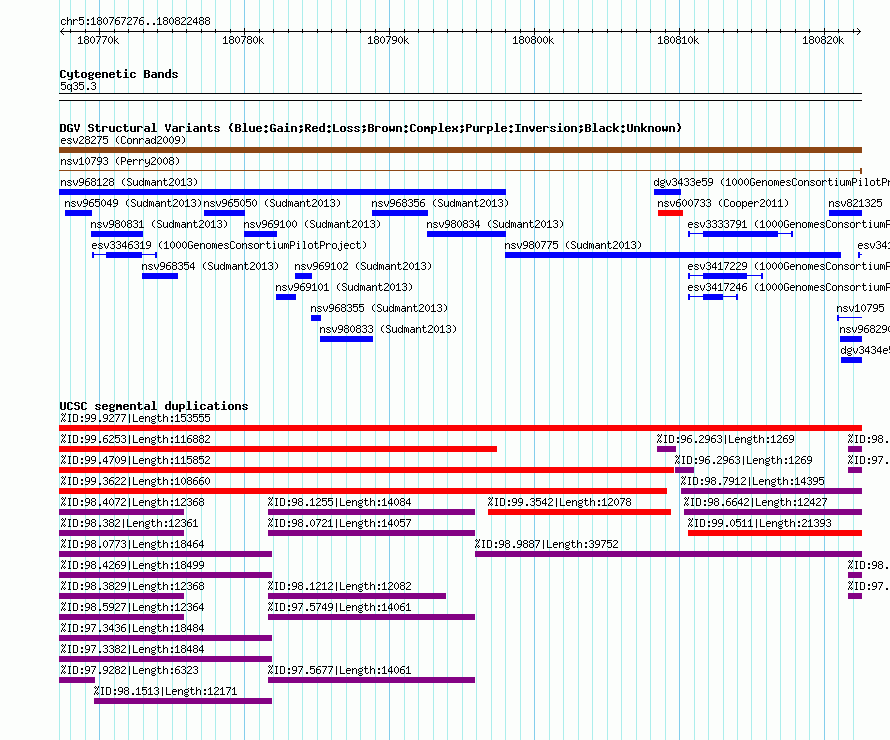Viewport: 890px width, 740px height.
Task: Click the 180820k ruler label
Action: [x=822, y=40]
